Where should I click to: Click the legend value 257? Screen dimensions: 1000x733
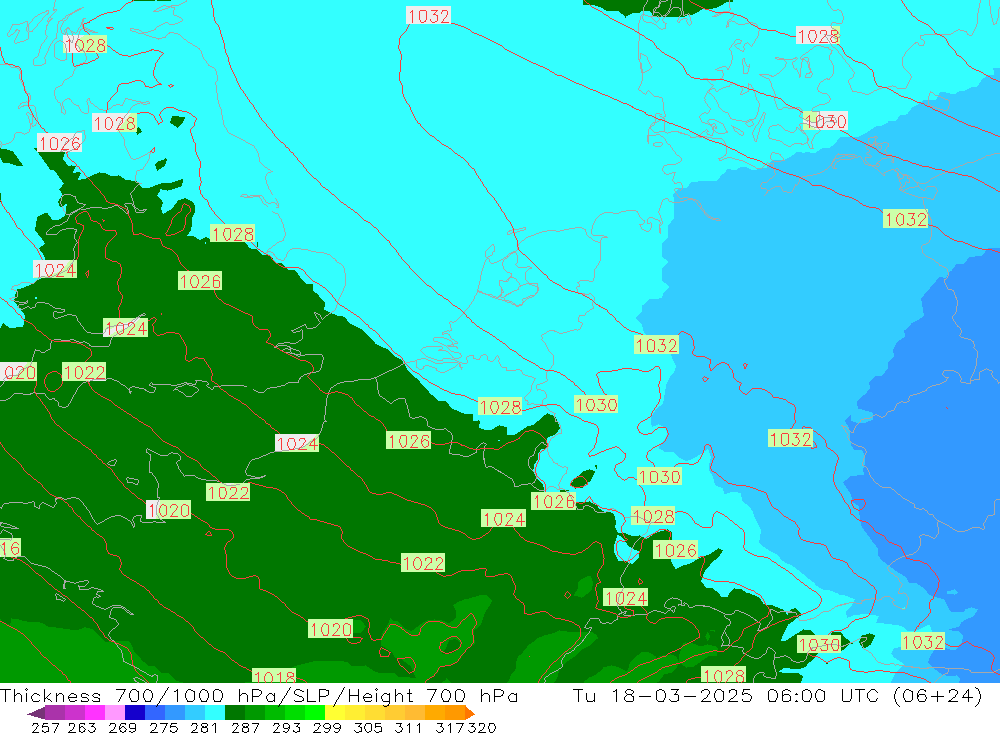coord(45,727)
